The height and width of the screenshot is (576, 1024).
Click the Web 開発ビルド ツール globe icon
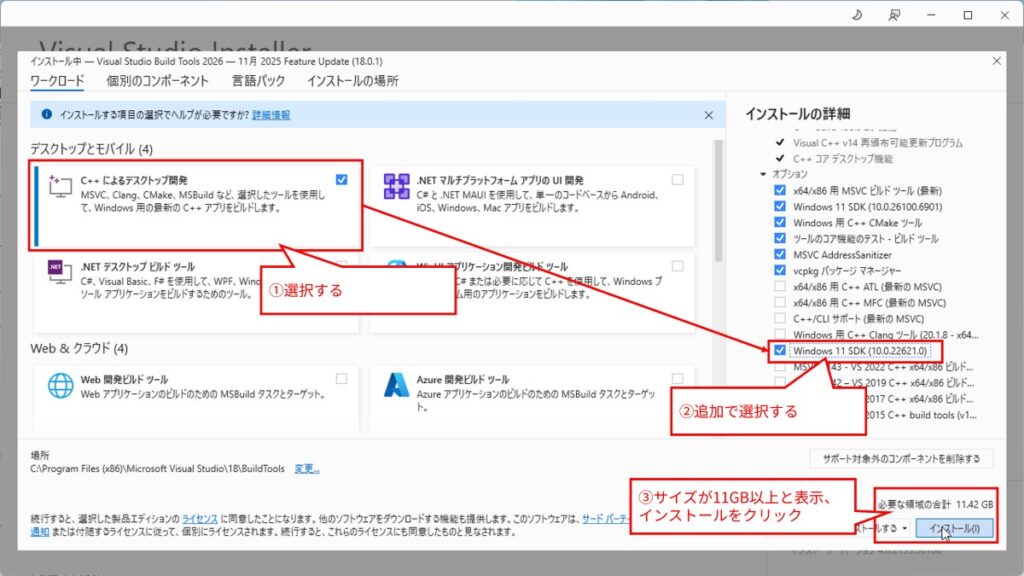click(62, 383)
